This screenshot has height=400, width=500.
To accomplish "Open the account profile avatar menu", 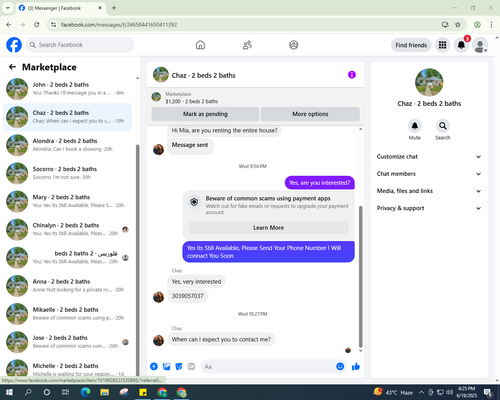I will (480, 45).
